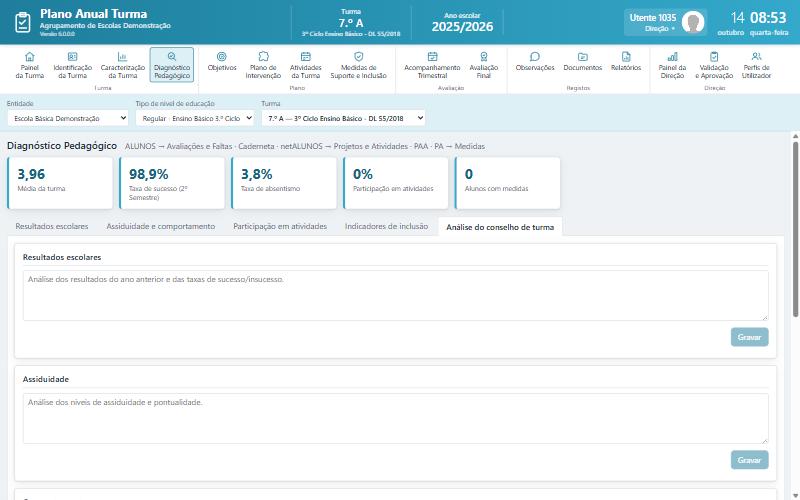Click Gravar under Assiduidade

point(749,460)
